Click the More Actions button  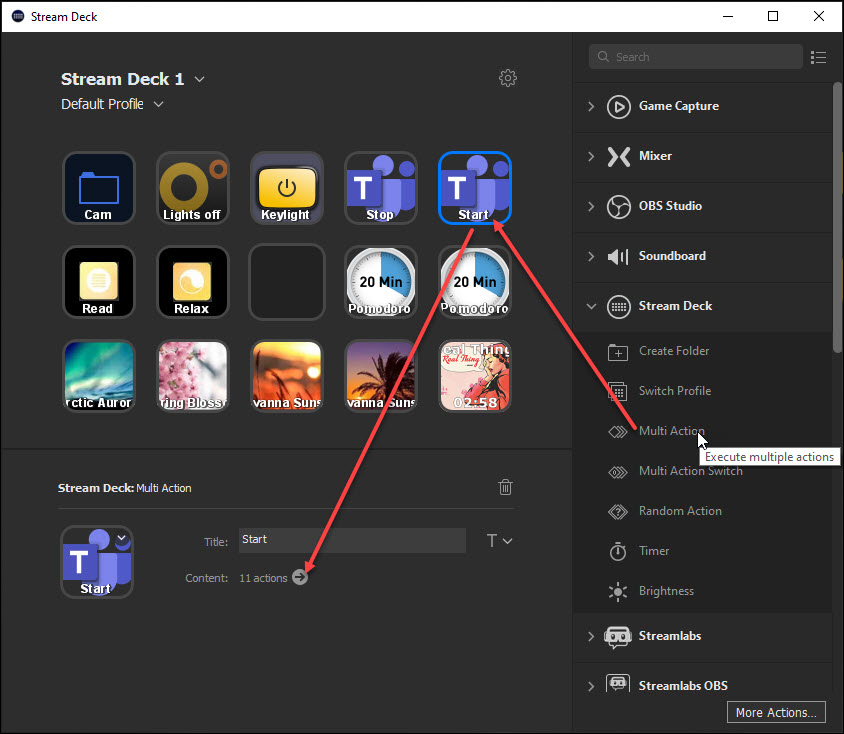point(776,712)
